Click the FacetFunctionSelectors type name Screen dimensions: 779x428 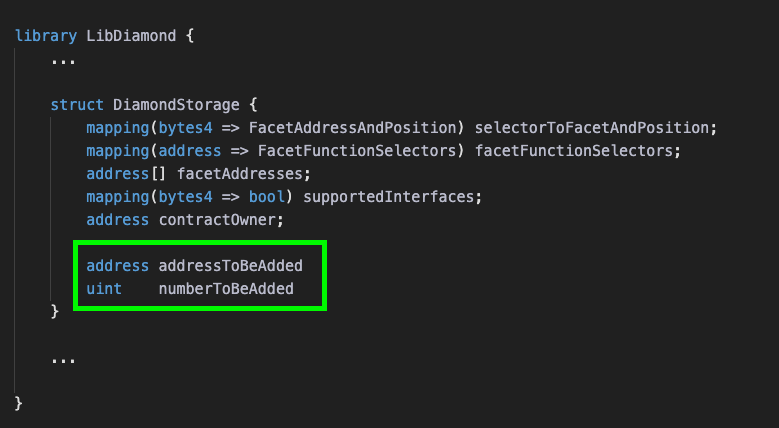click(x=357, y=151)
